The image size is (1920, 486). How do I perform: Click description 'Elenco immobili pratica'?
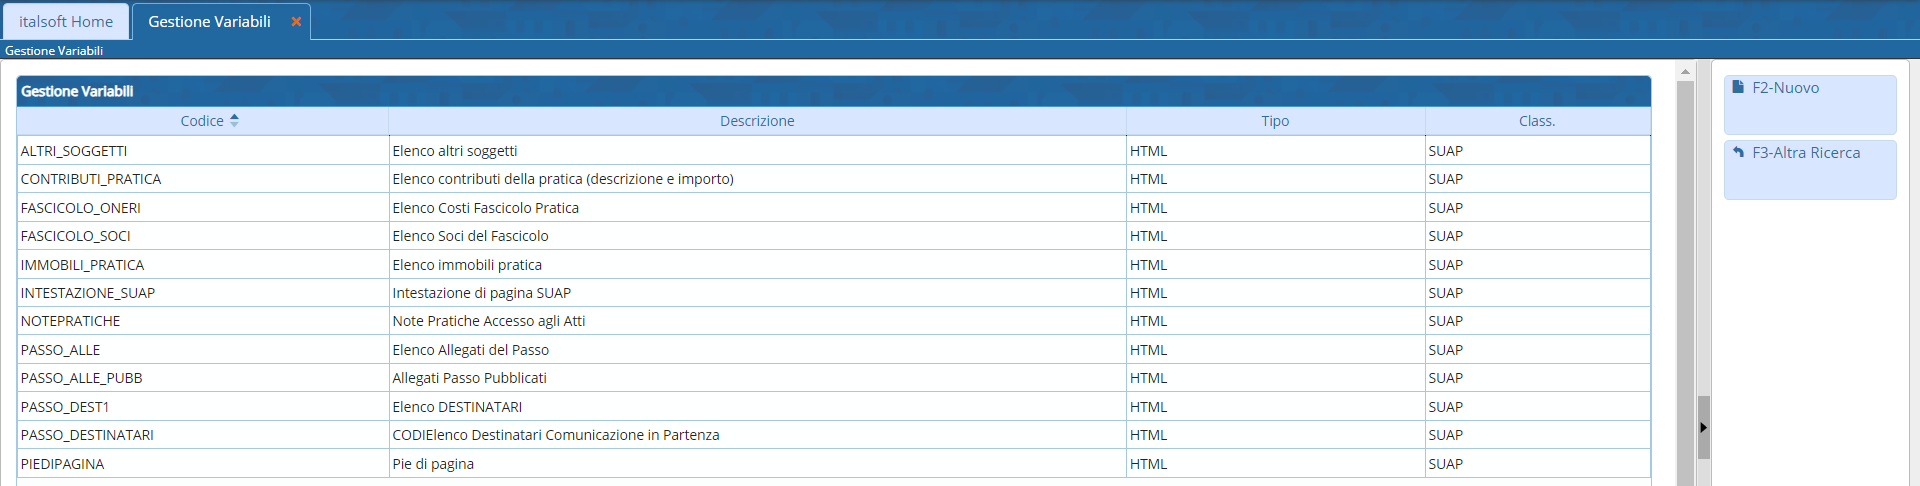point(467,265)
